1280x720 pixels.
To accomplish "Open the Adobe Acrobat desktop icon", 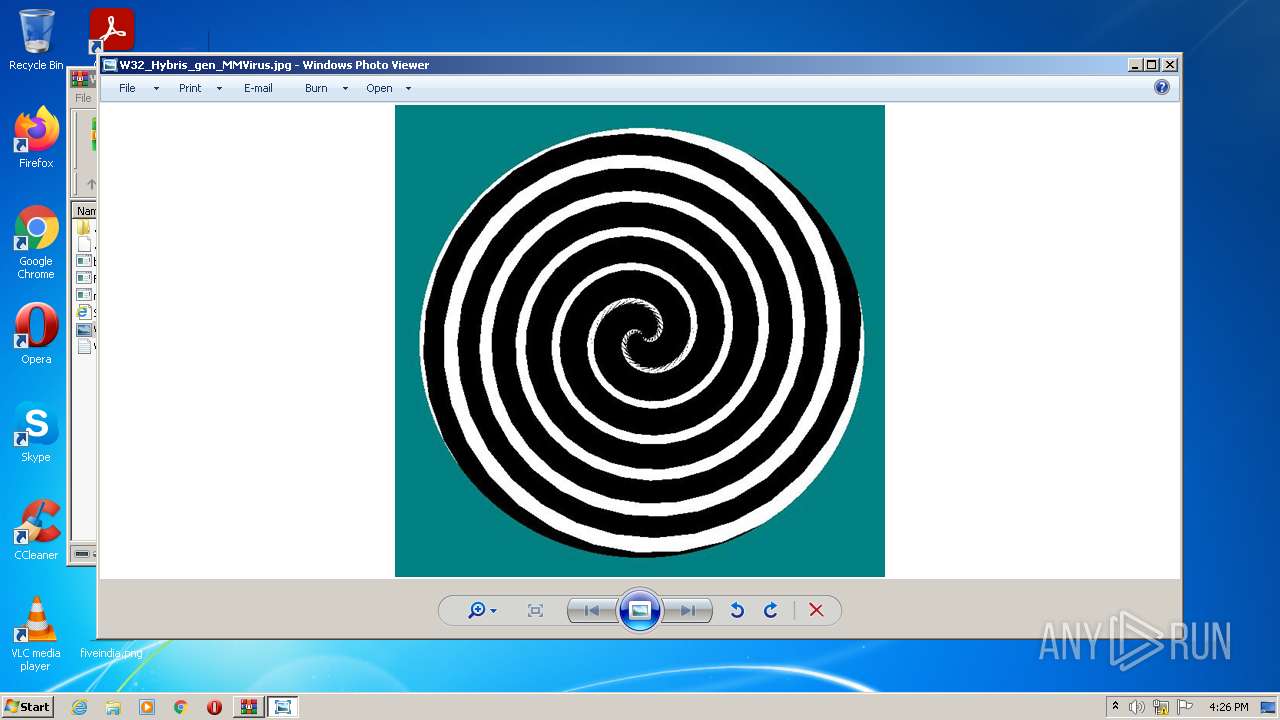I will click(x=112, y=31).
